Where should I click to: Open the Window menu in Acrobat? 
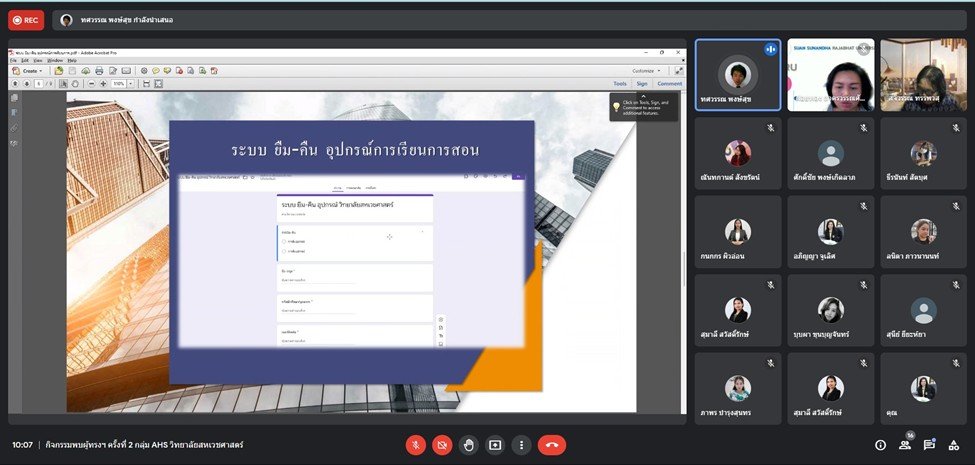pos(55,60)
